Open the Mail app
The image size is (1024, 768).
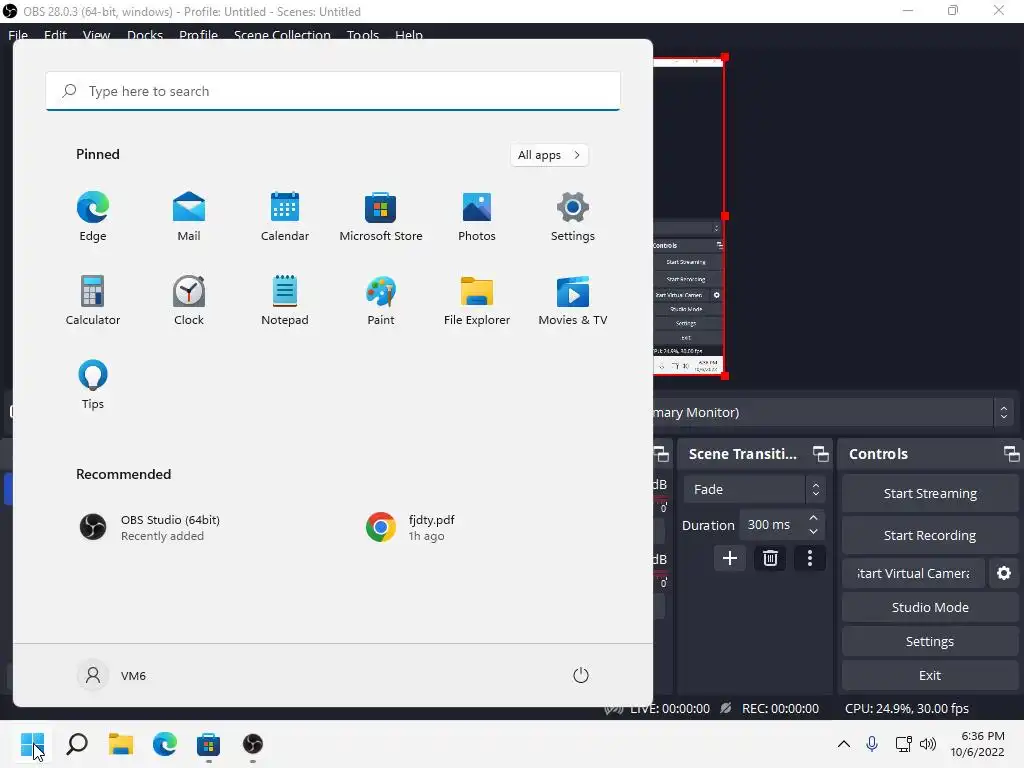click(x=189, y=217)
